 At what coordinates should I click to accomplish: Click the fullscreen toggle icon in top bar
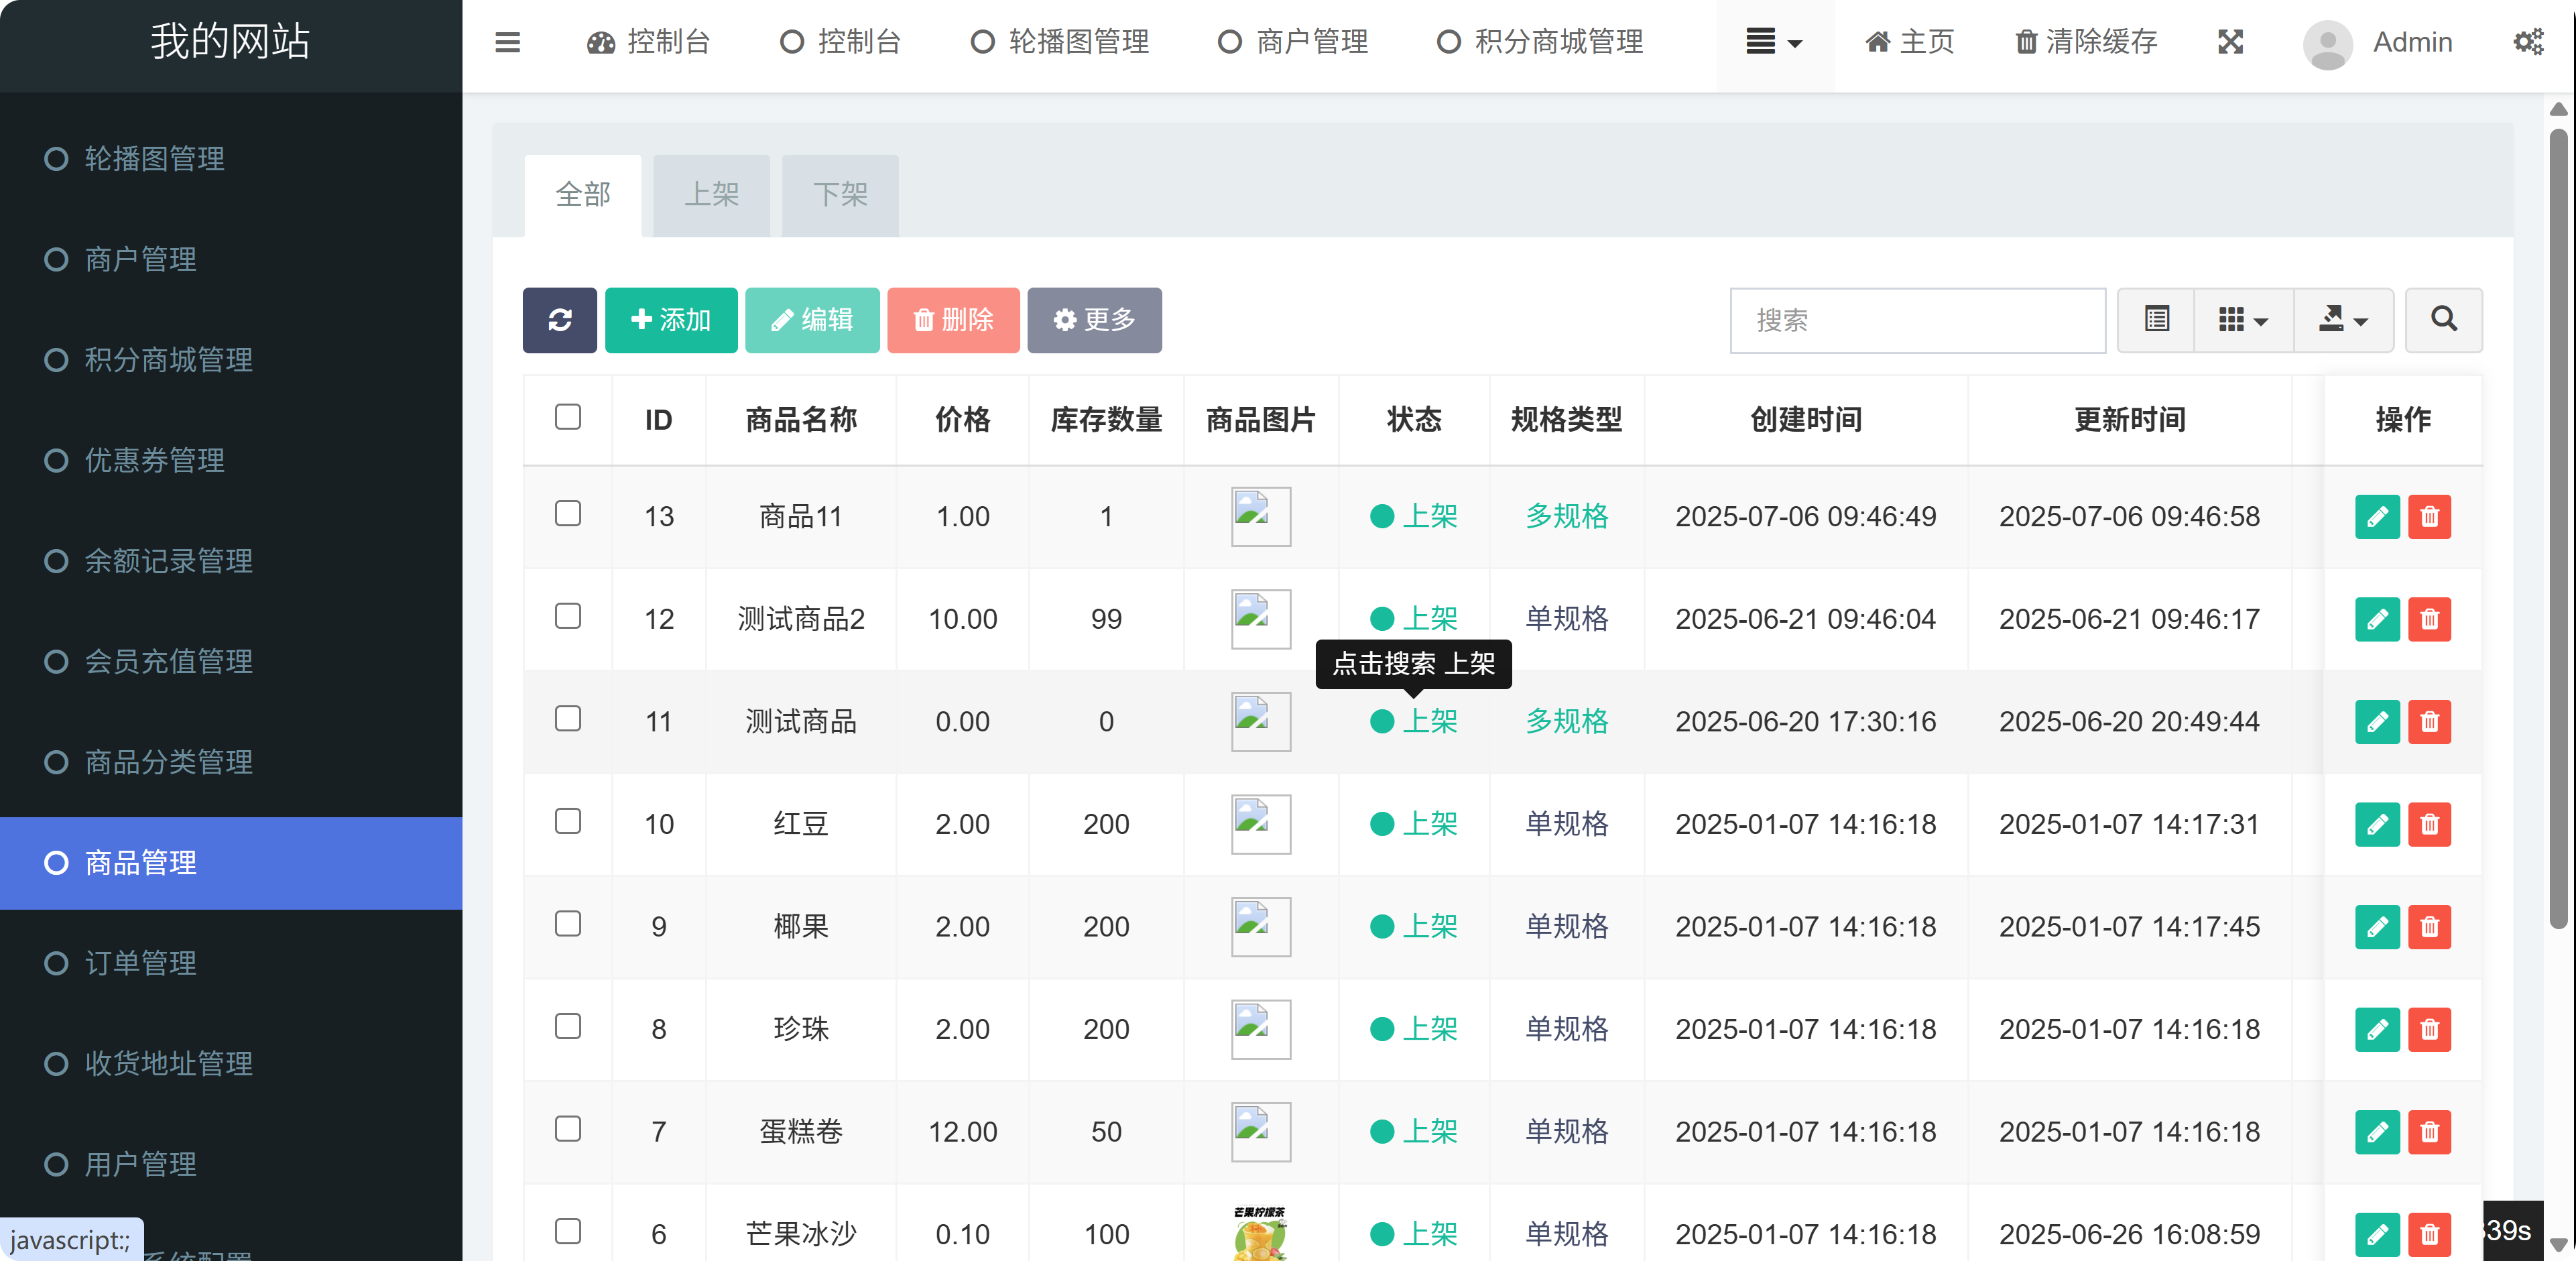pyautogui.click(x=2231, y=42)
